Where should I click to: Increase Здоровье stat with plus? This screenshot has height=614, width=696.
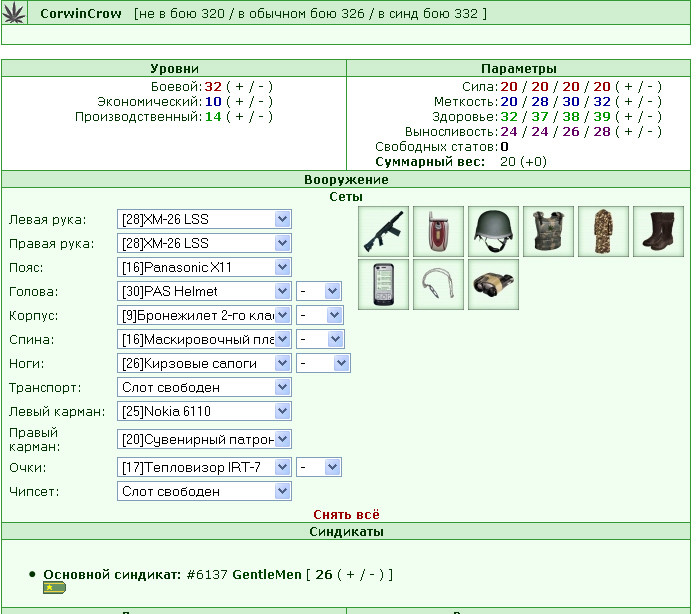(628, 117)
